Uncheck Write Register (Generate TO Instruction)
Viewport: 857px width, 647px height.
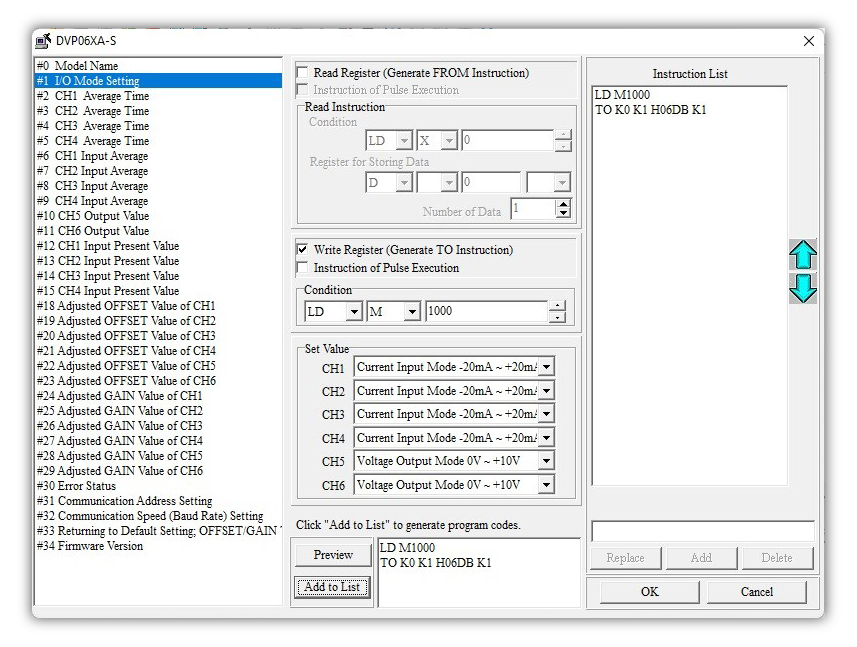tap(303, 250)
